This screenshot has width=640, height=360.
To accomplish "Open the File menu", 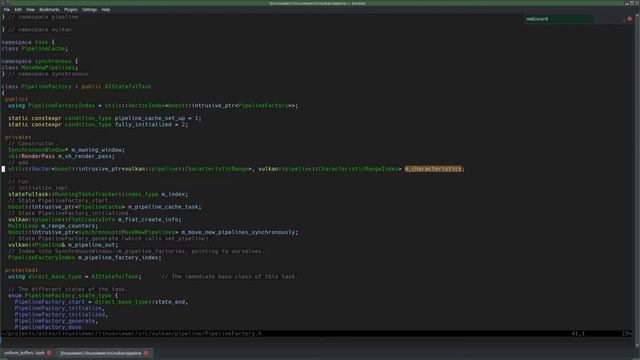I will point(7,9).
